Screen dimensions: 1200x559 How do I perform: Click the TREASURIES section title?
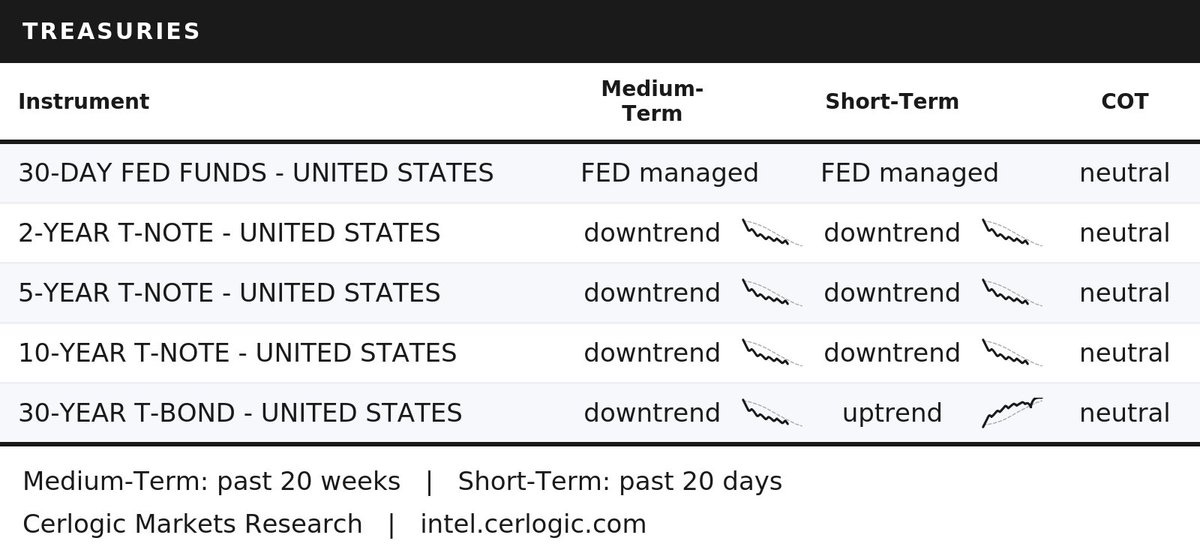pyautogui.click(x=111, y=32)
